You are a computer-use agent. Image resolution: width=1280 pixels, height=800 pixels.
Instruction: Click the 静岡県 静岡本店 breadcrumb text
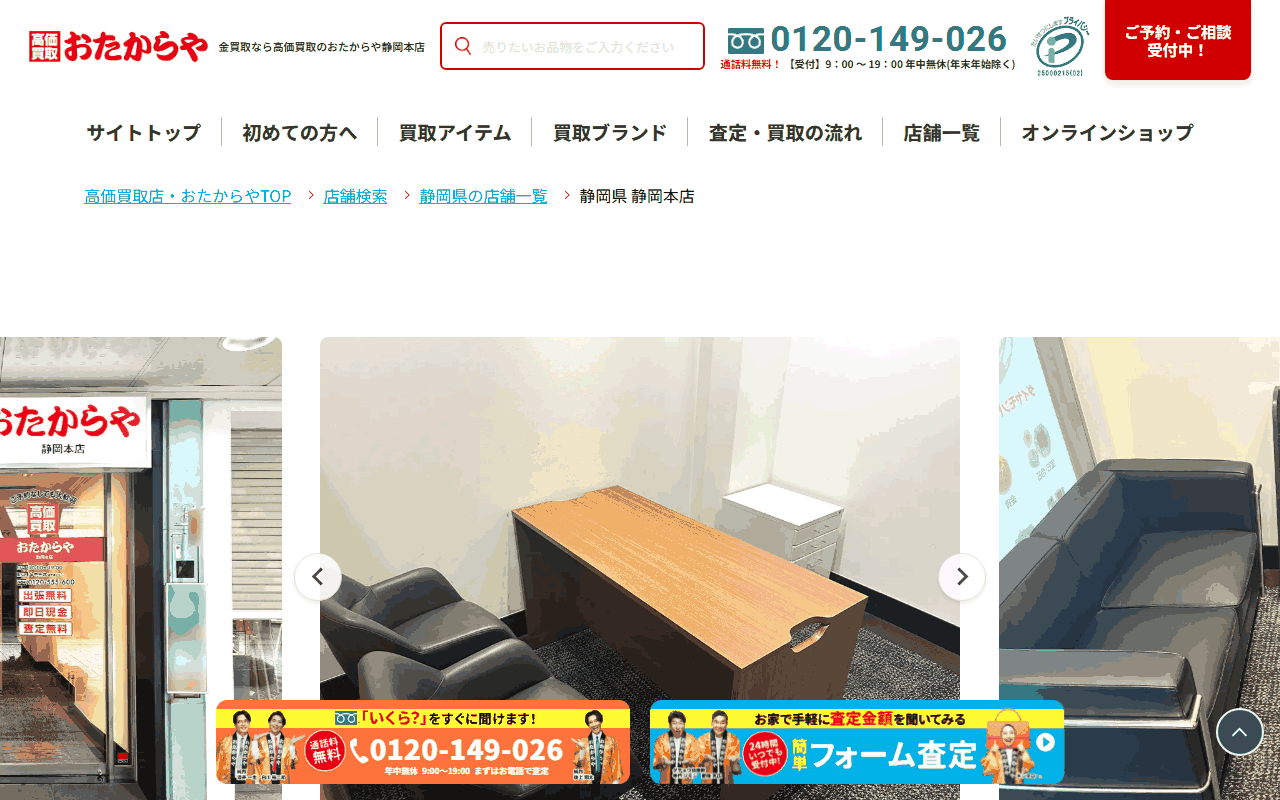[x=637, y=196]
